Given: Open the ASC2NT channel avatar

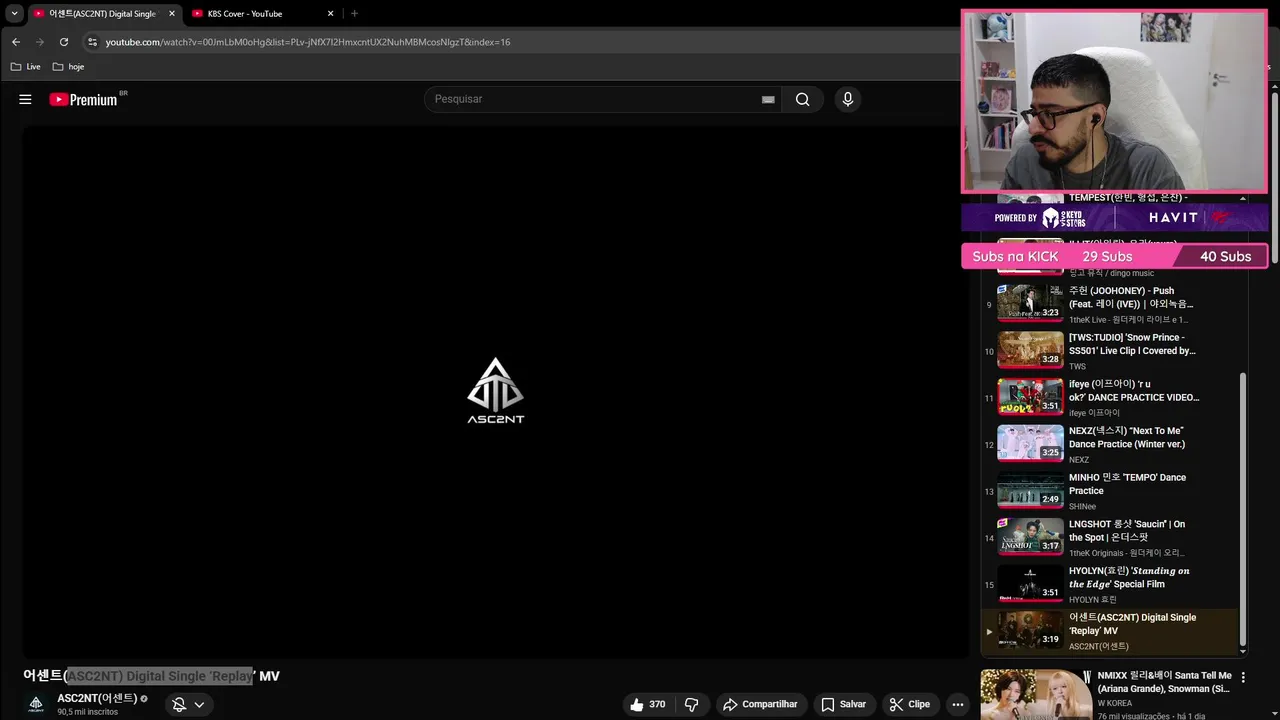Looking at the screenshot, I should pos(36,704).
